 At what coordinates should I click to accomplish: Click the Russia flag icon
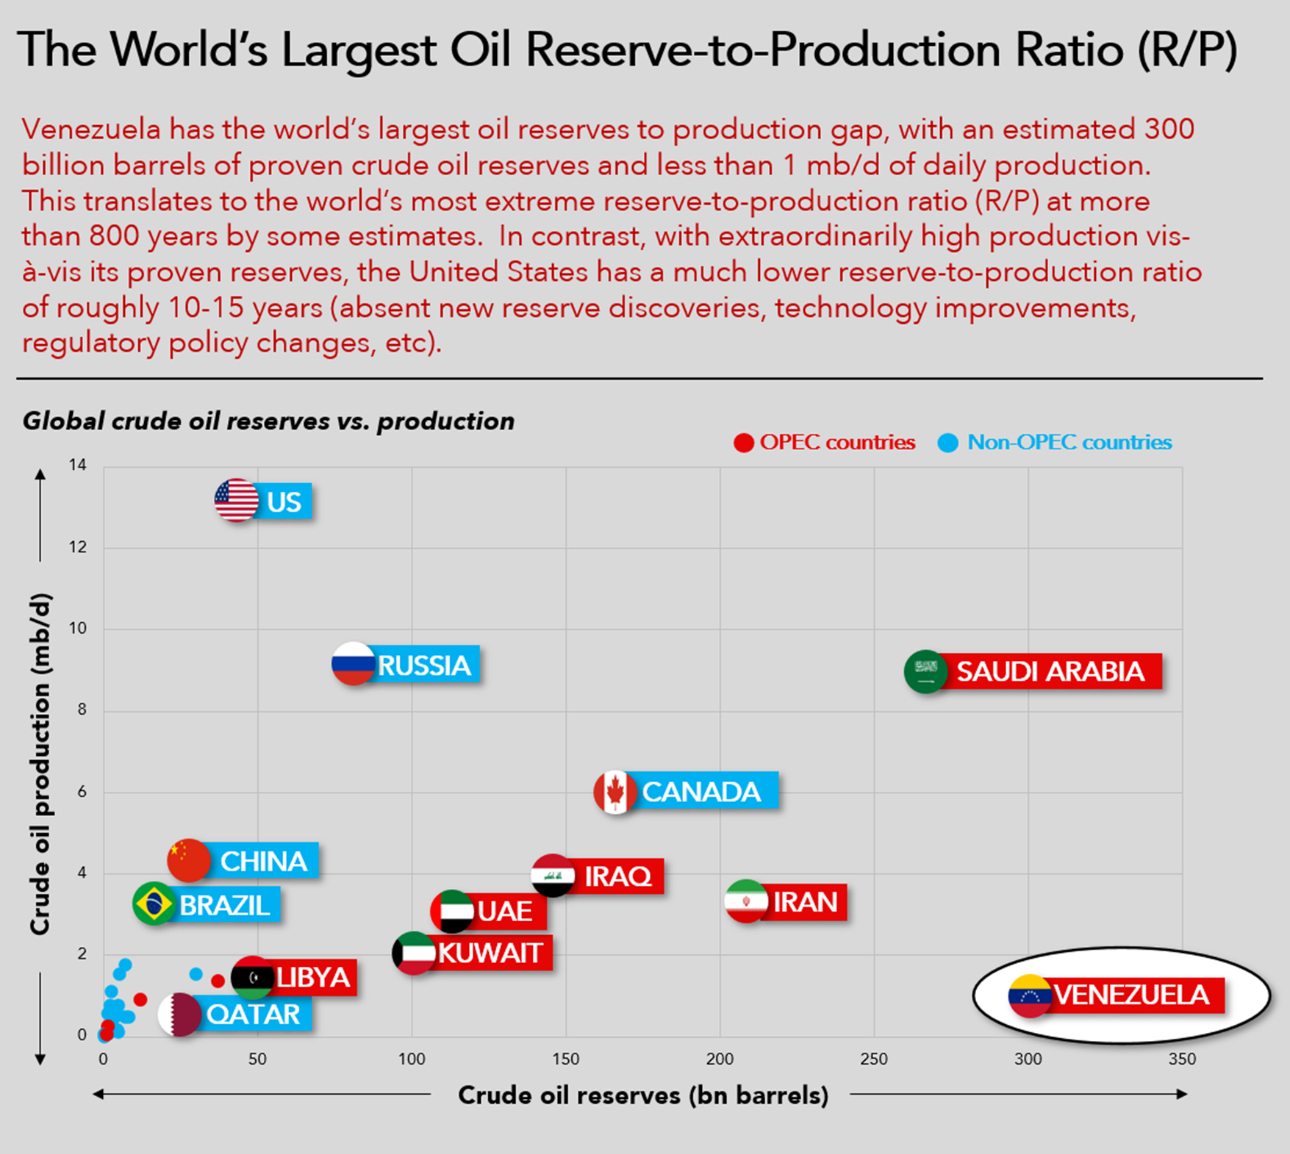coord(353,664)
